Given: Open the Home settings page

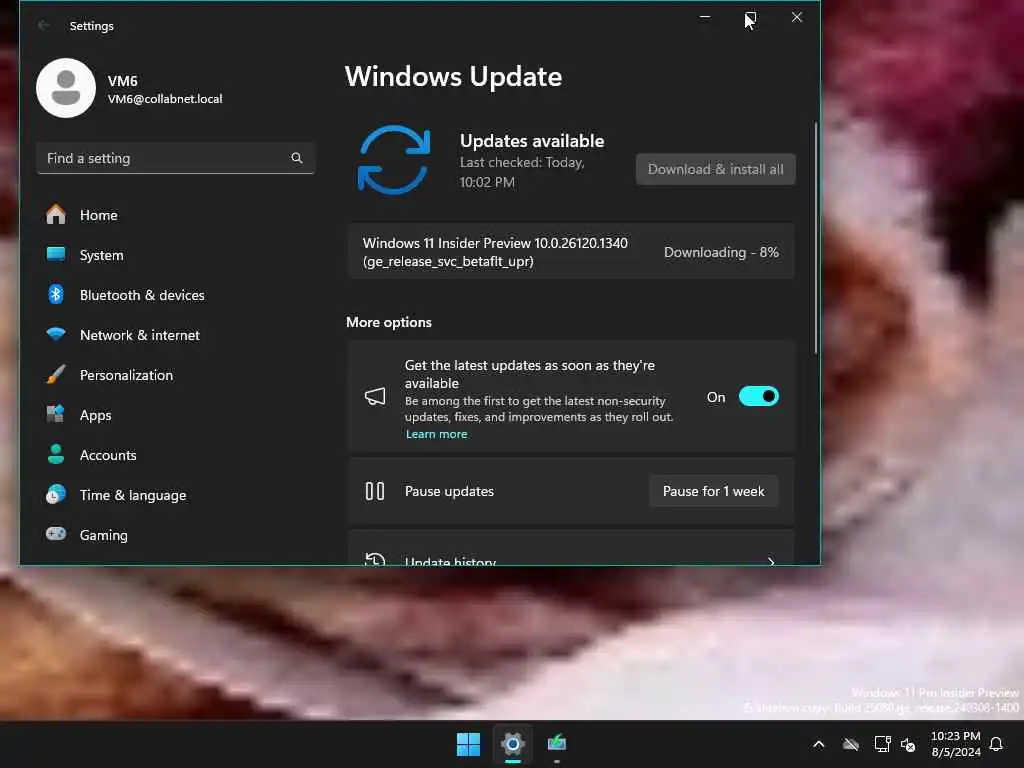Looking at the screenshot, I should (175, 216).
